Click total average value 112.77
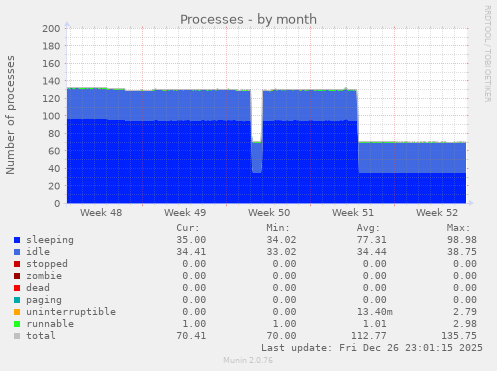Screen dimensions: 497x371 coord(368,336)
